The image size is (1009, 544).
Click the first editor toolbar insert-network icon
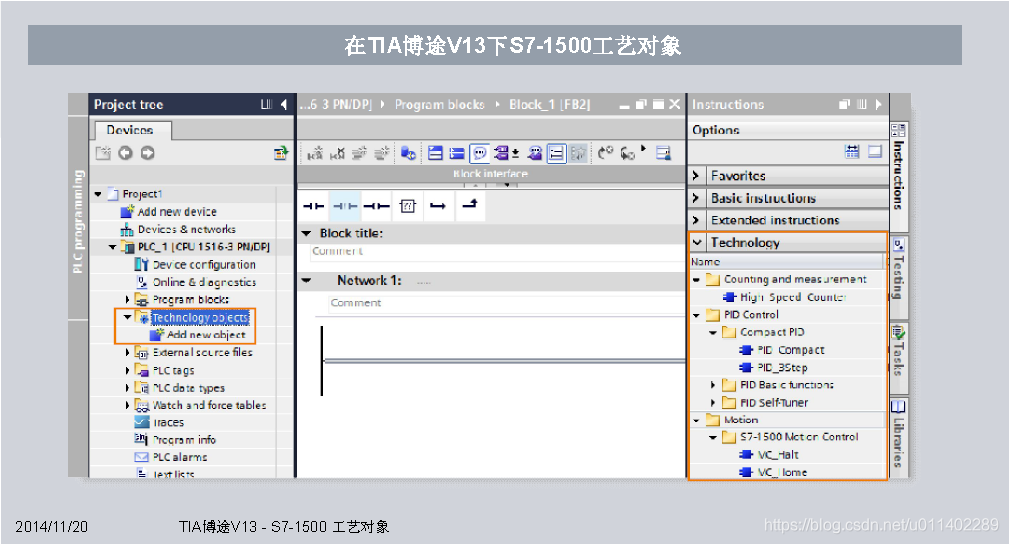click(315, 153)
